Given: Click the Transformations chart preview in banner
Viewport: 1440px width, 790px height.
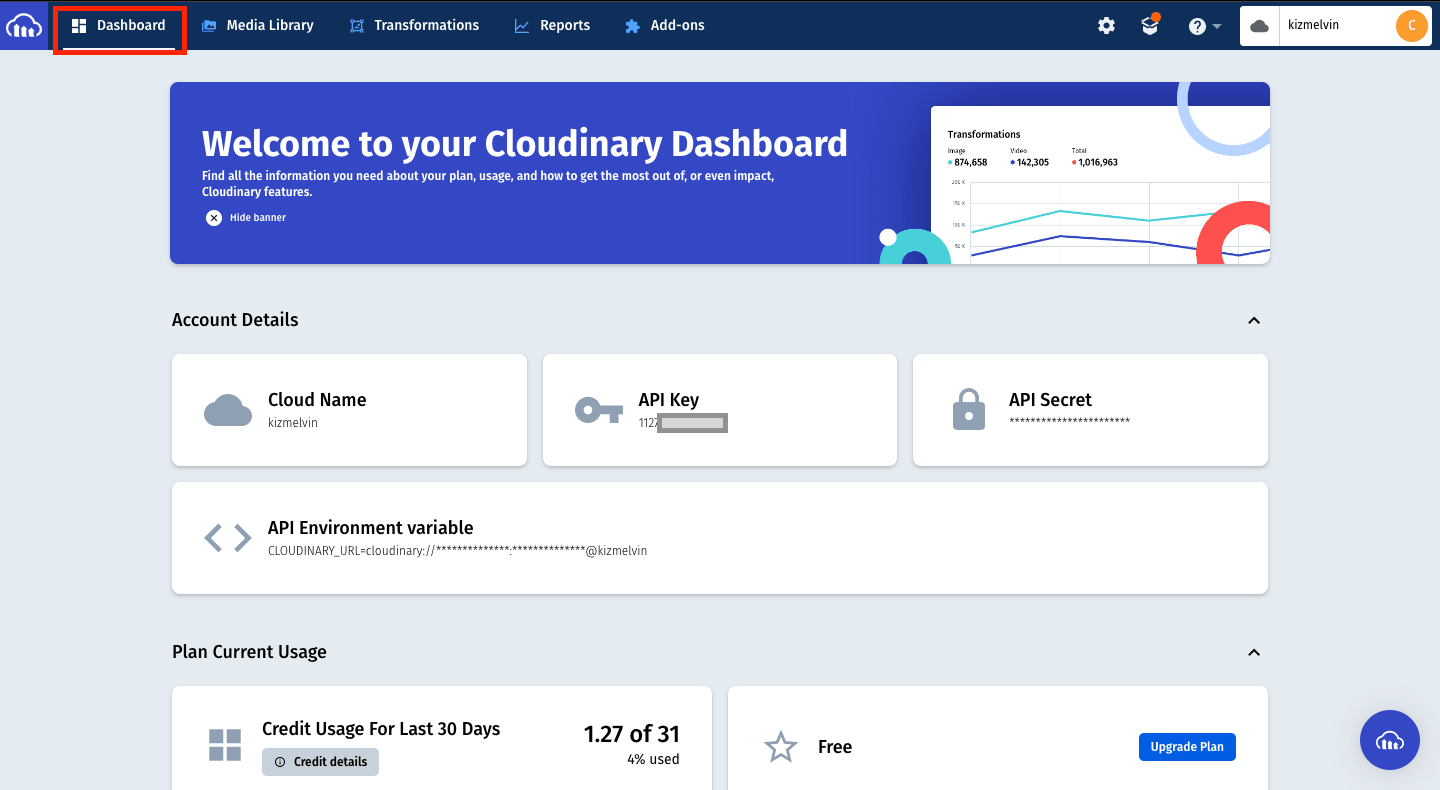Looking at the screenshot, I should (1100, 185).
